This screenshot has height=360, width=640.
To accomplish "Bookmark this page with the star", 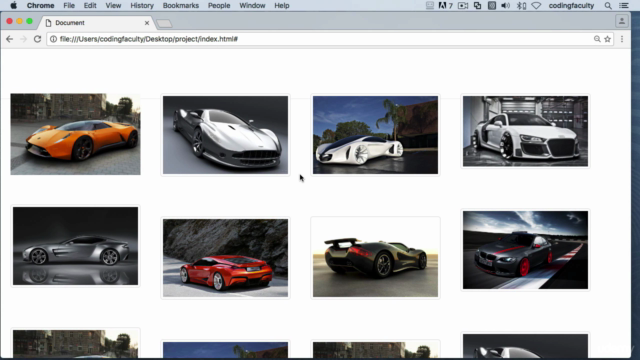I will click(x=607, y=39).
